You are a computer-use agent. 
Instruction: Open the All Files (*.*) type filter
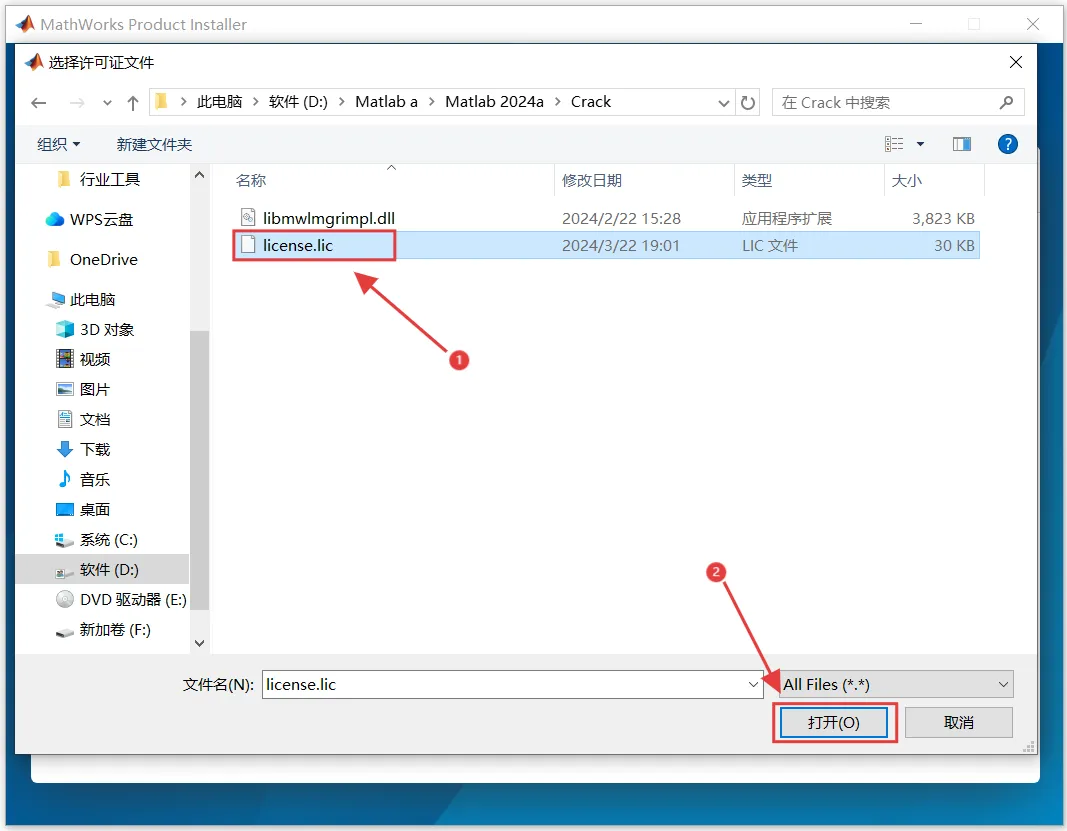896,685
